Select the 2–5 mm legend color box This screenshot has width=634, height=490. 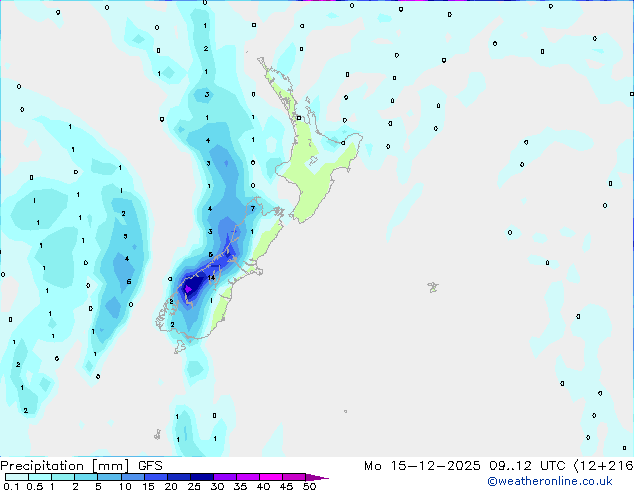[x=86, y=477]
